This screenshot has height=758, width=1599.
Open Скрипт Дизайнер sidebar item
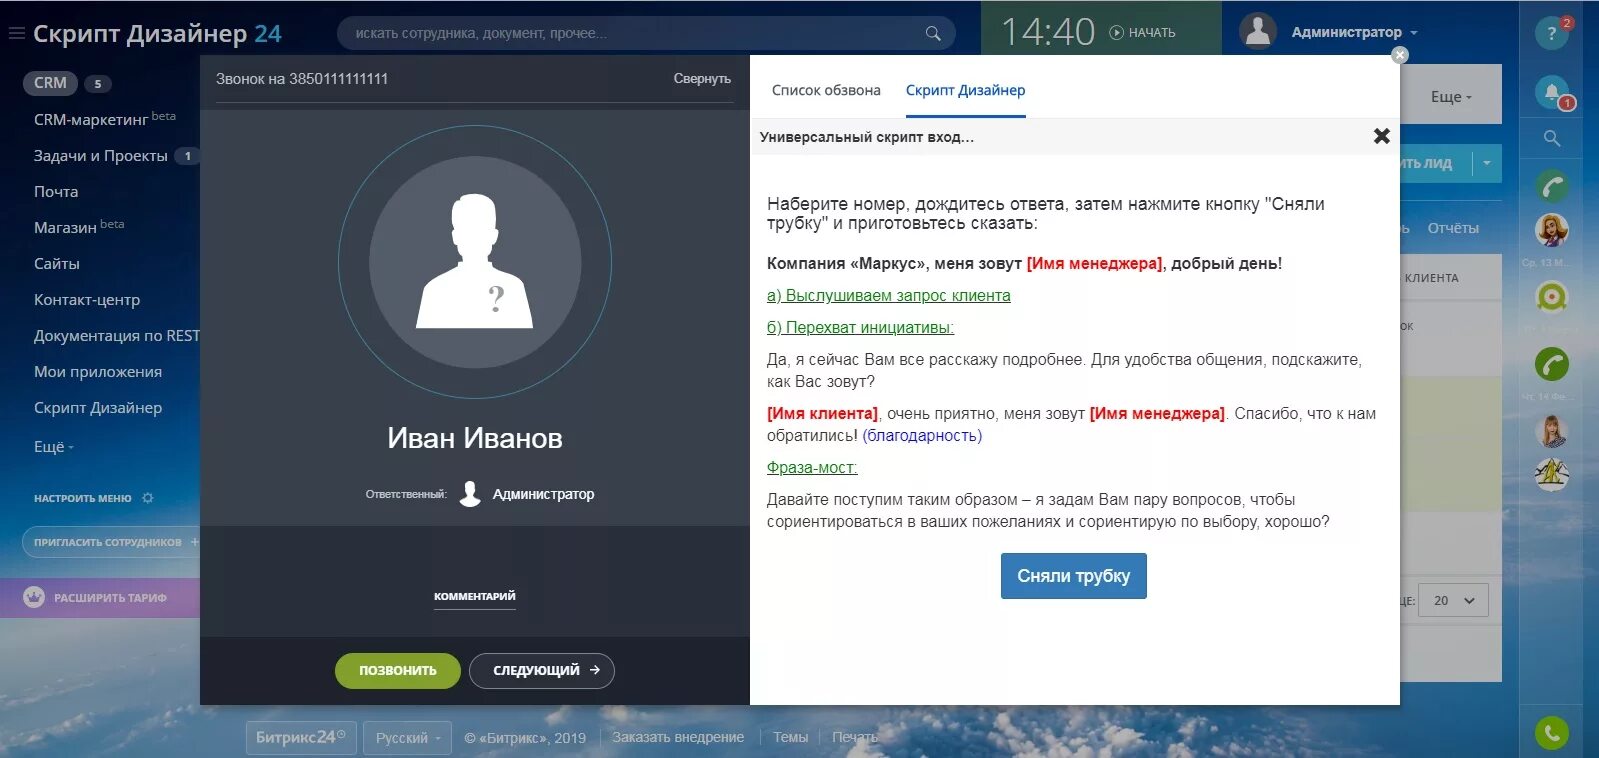click(98, 408)
